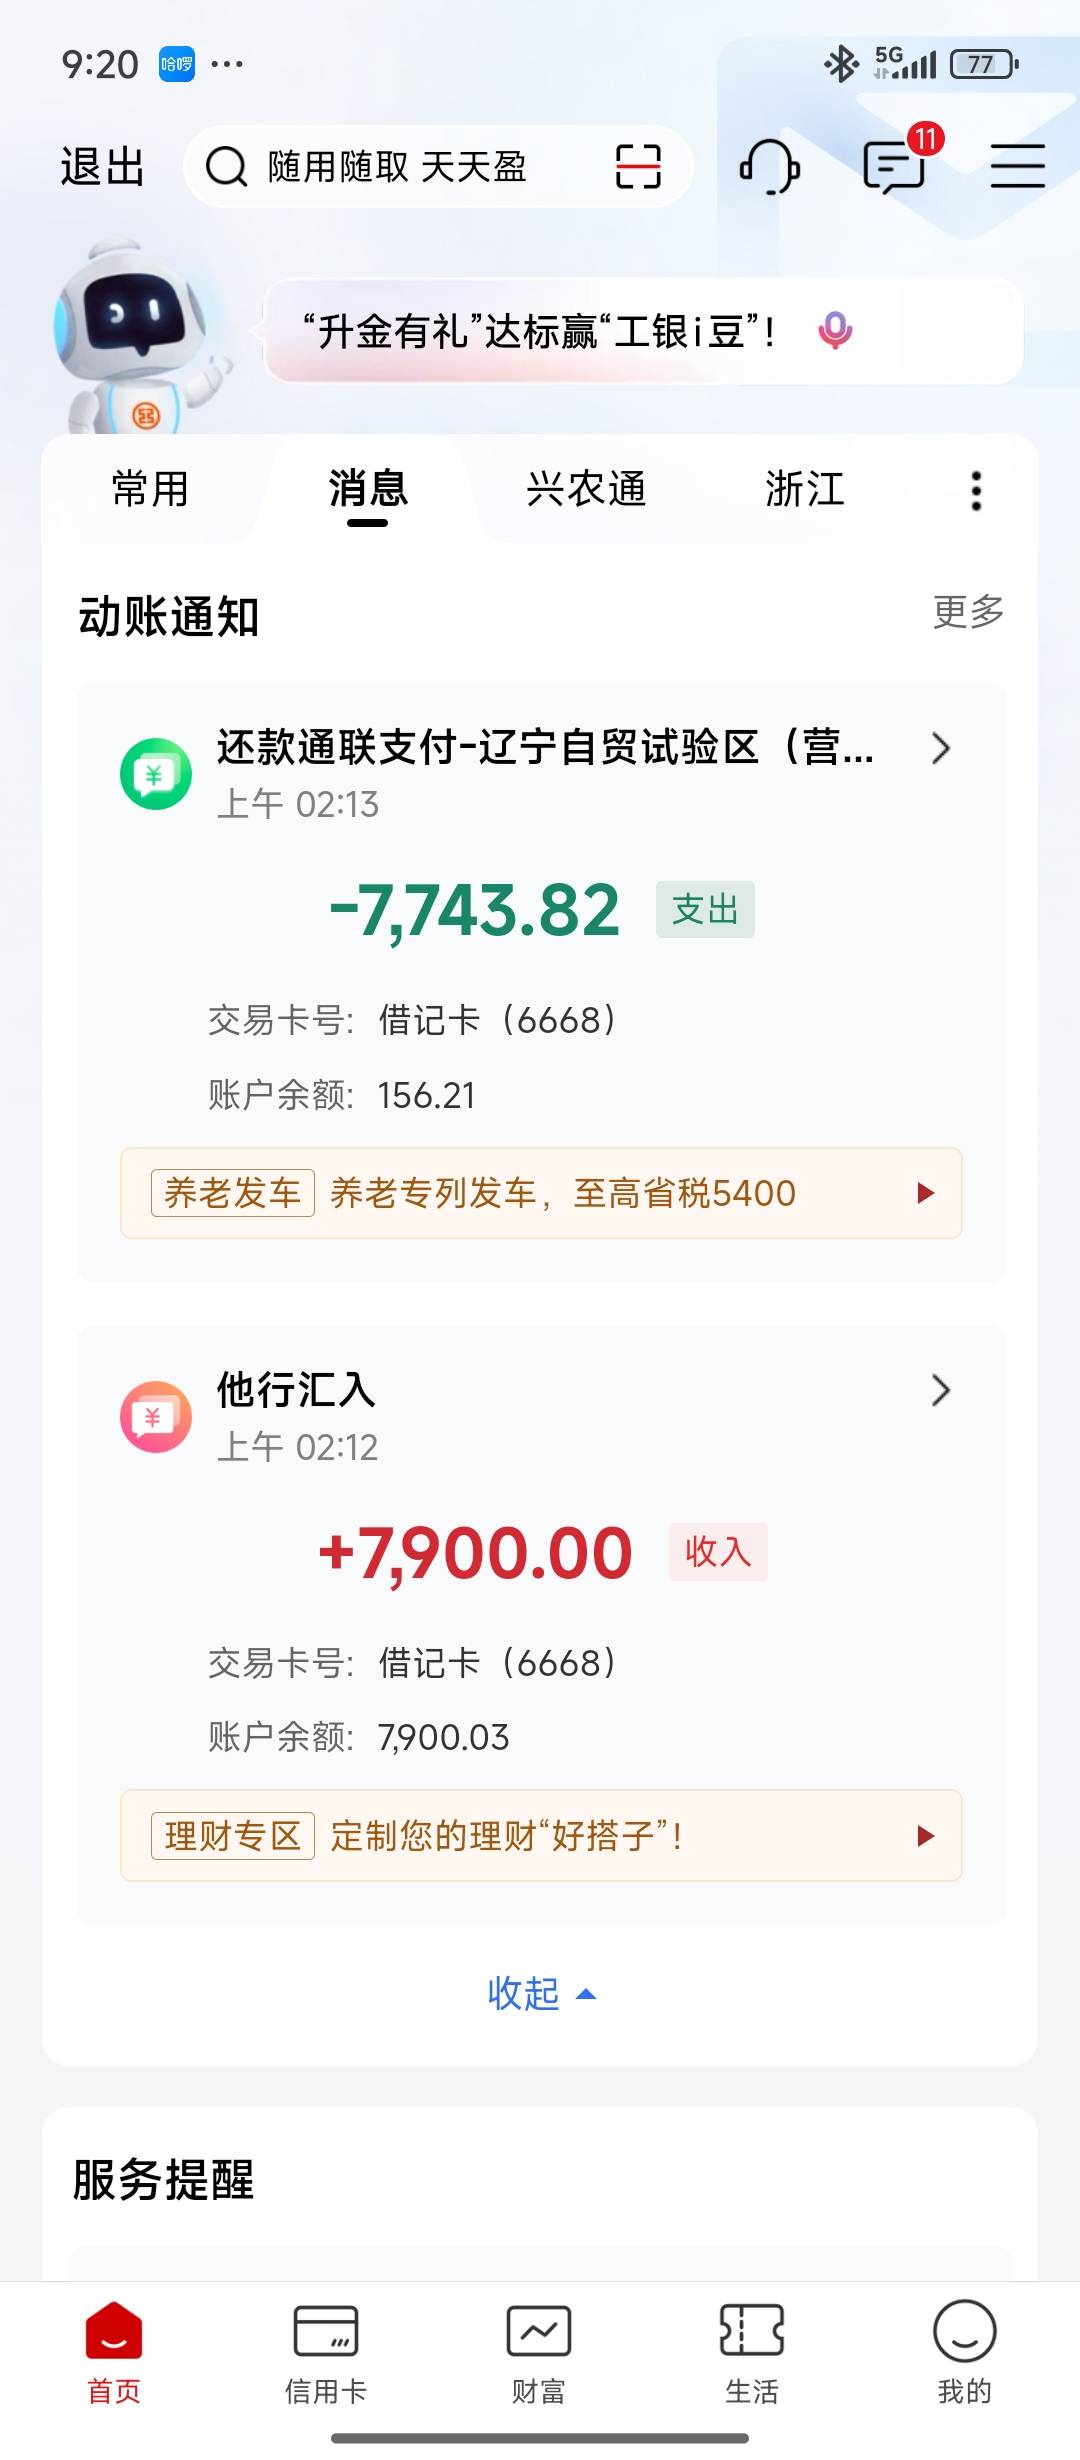Open the 信用卡 credit card tab icon

[x=326, y=2350]
